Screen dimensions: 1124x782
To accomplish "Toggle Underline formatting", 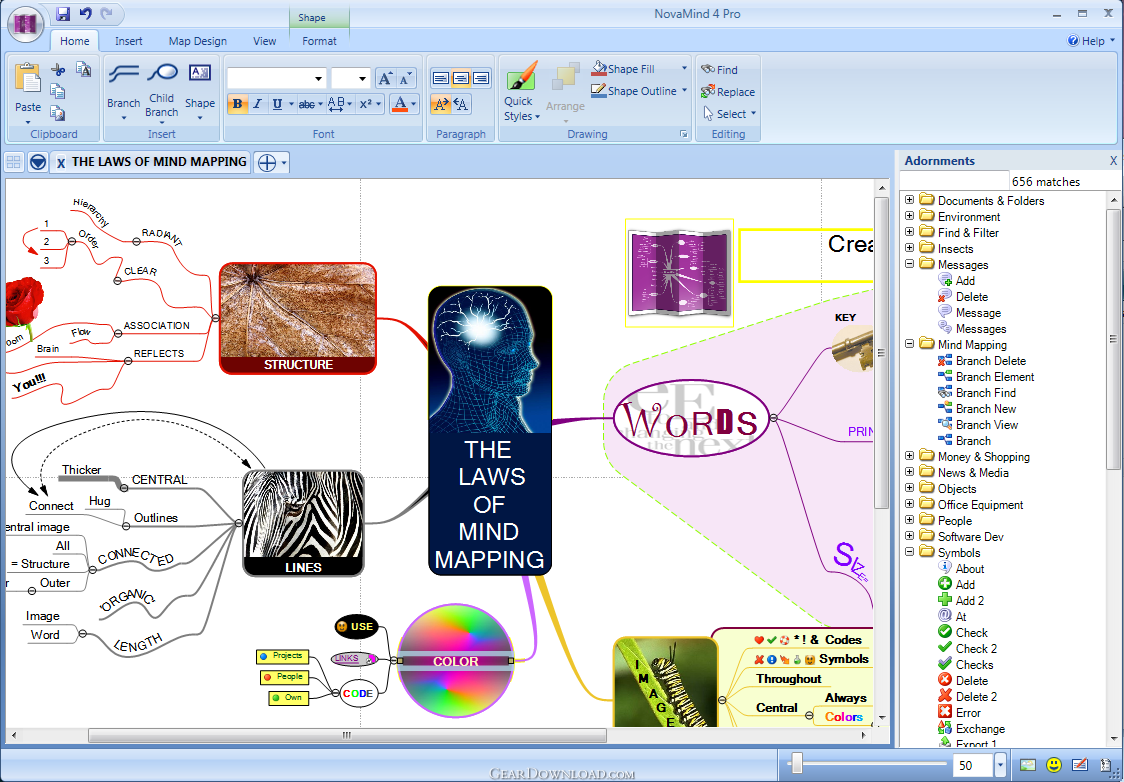I will [277, 104].
